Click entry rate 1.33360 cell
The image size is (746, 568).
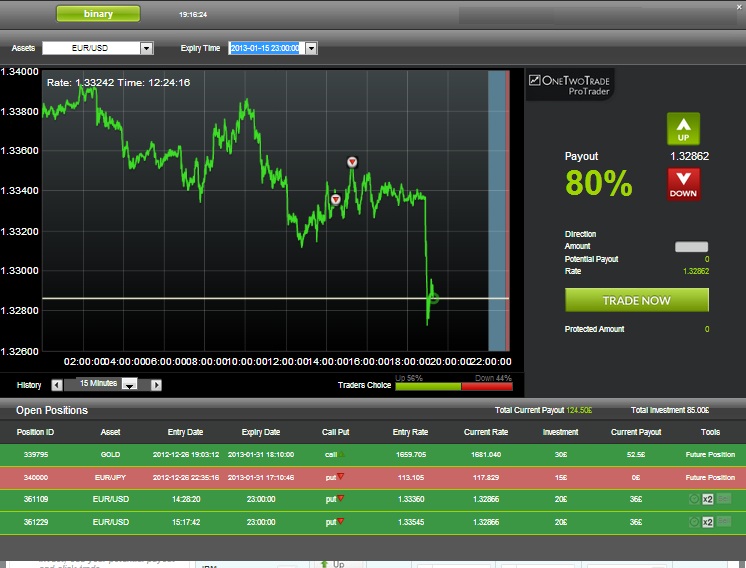tap(411, 499)
